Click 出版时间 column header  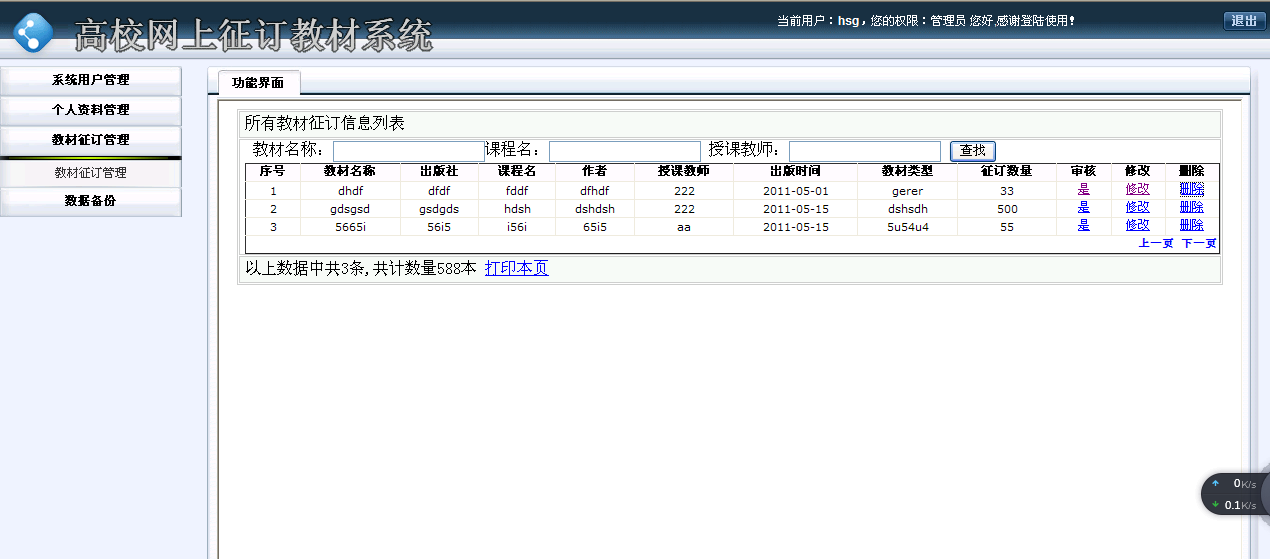pyautogui.click(x=795, y=171)
